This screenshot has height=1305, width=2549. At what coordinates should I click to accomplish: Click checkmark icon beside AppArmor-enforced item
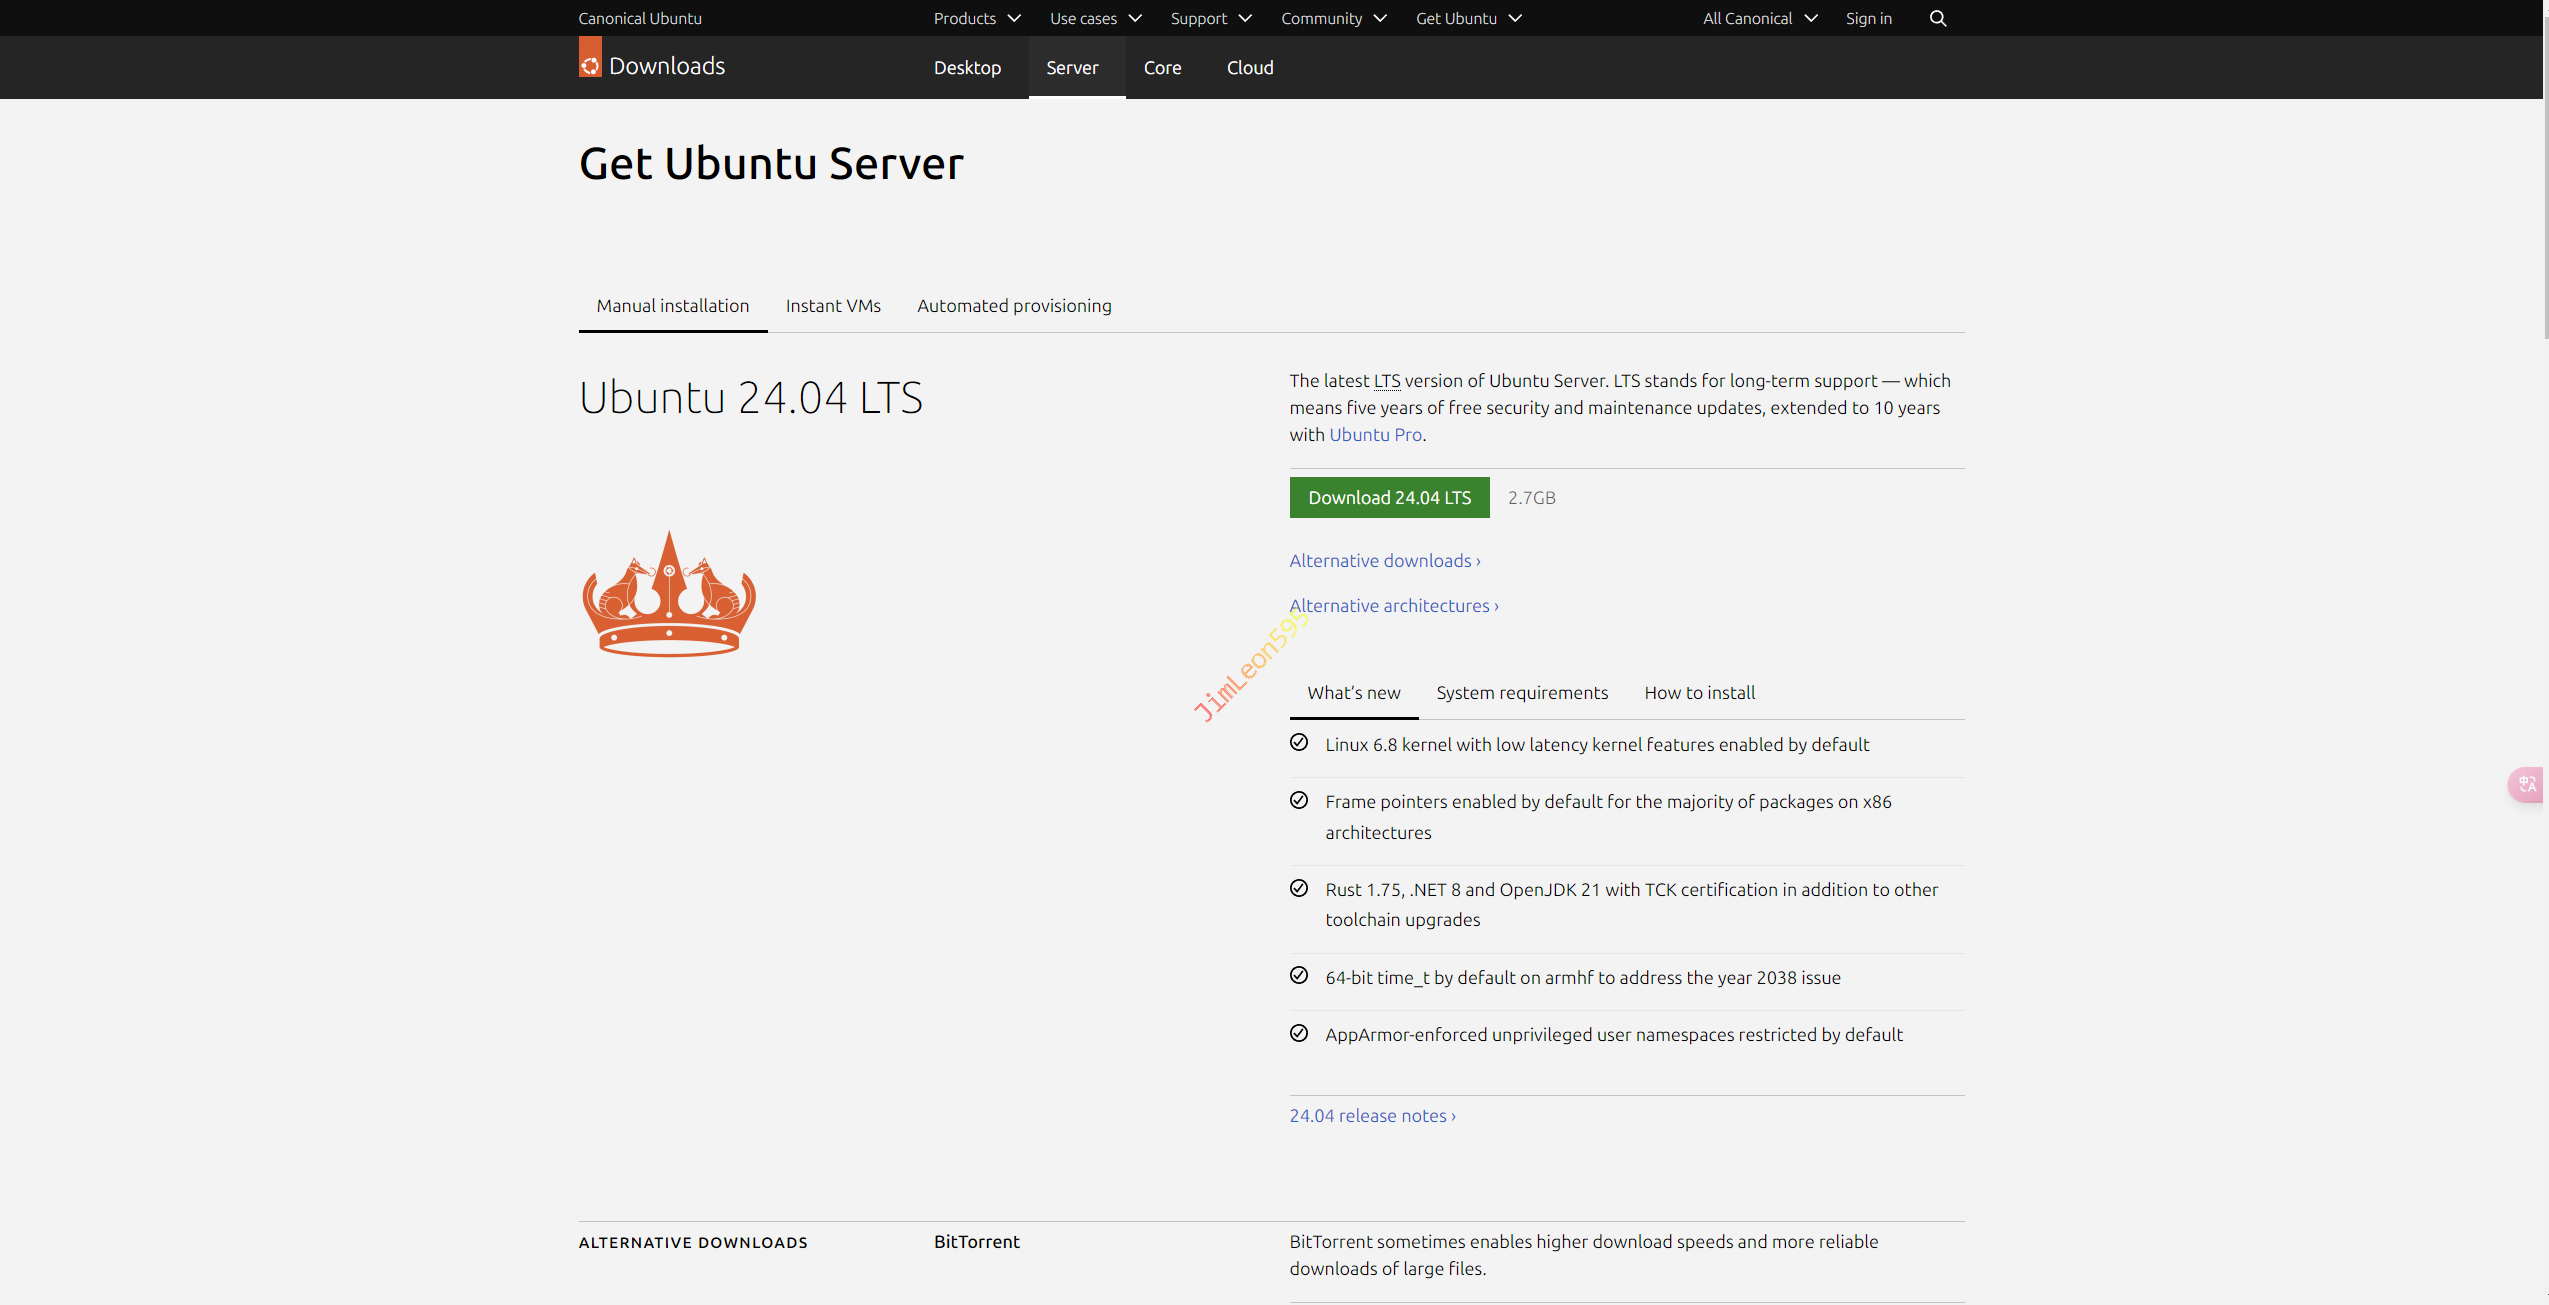click(x=1298, y=1033)
